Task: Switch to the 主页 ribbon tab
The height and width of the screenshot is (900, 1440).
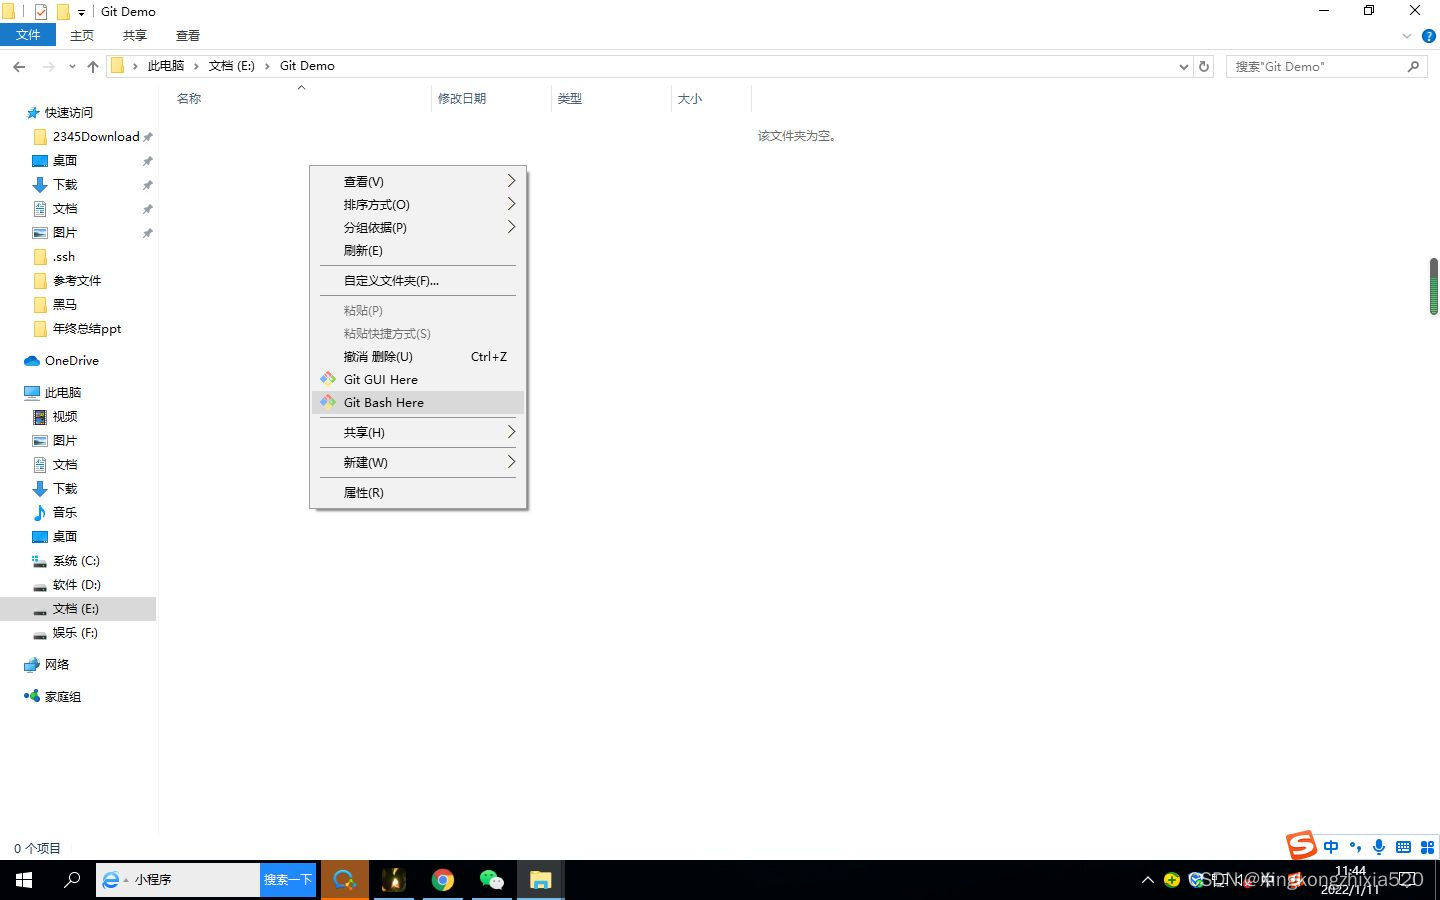Action: coord(82,35)
